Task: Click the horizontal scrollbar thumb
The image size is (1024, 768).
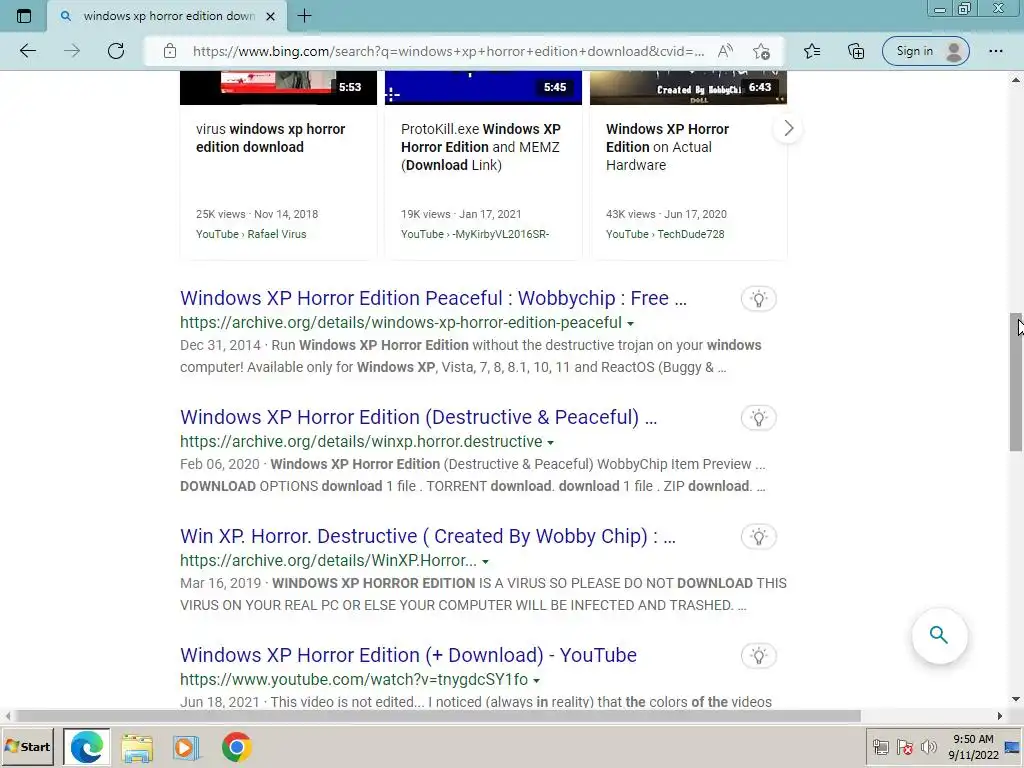Action: click(436, 716)
